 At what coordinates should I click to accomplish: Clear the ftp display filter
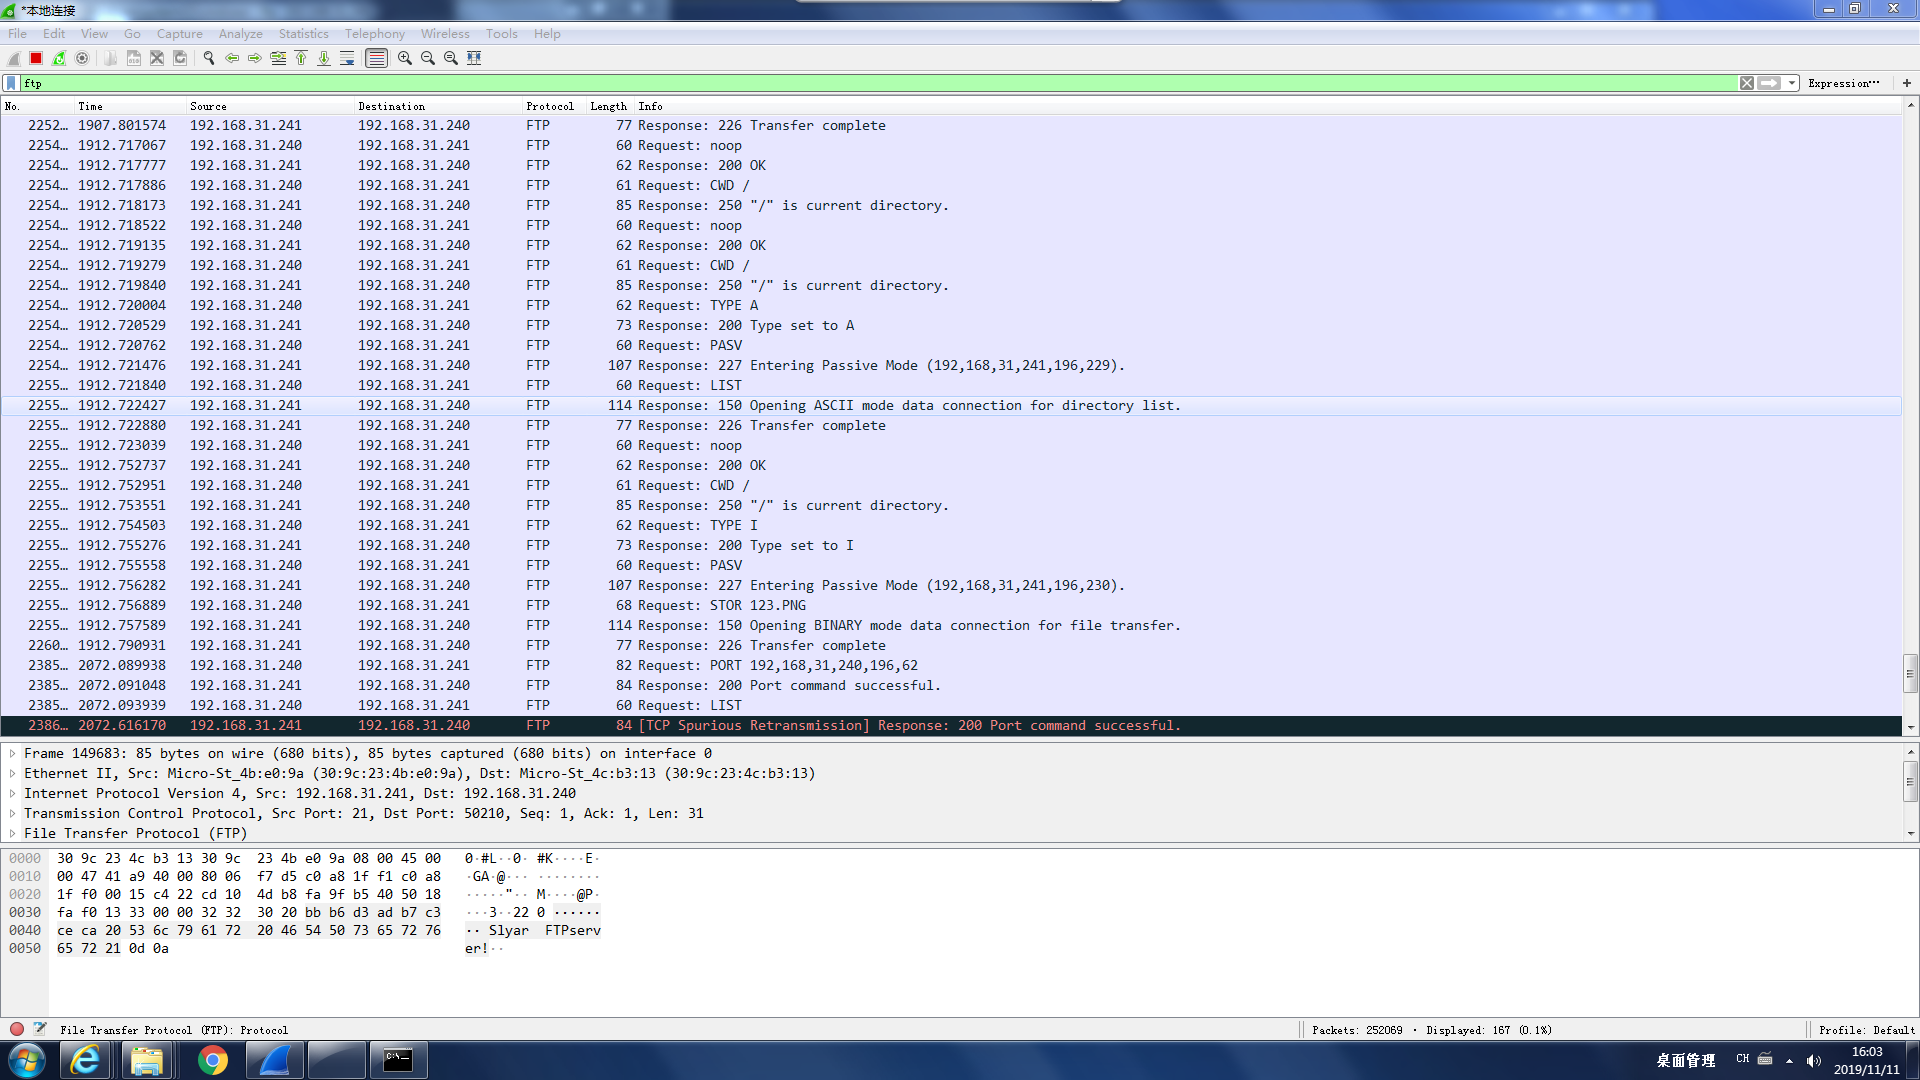(x=1746, y=83)
